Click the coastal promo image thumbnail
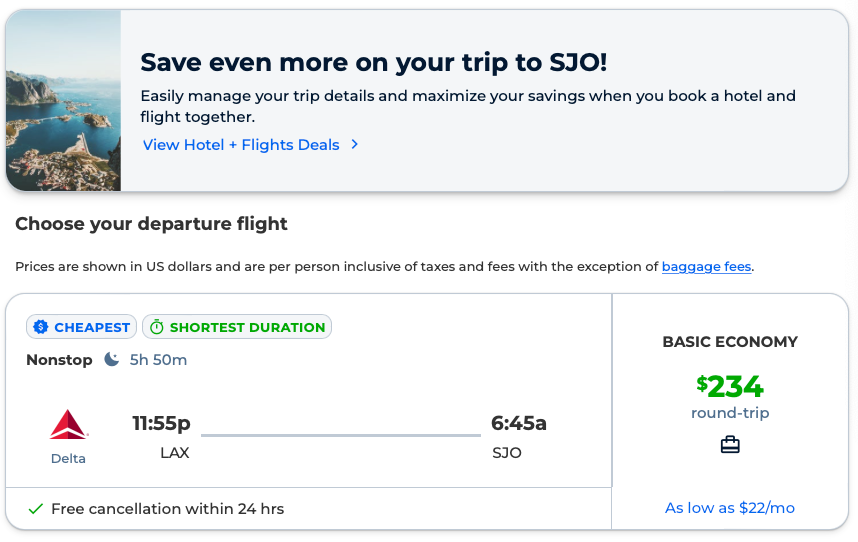Image resolution: width=858 pixels, height=542 pixels. 63,101
